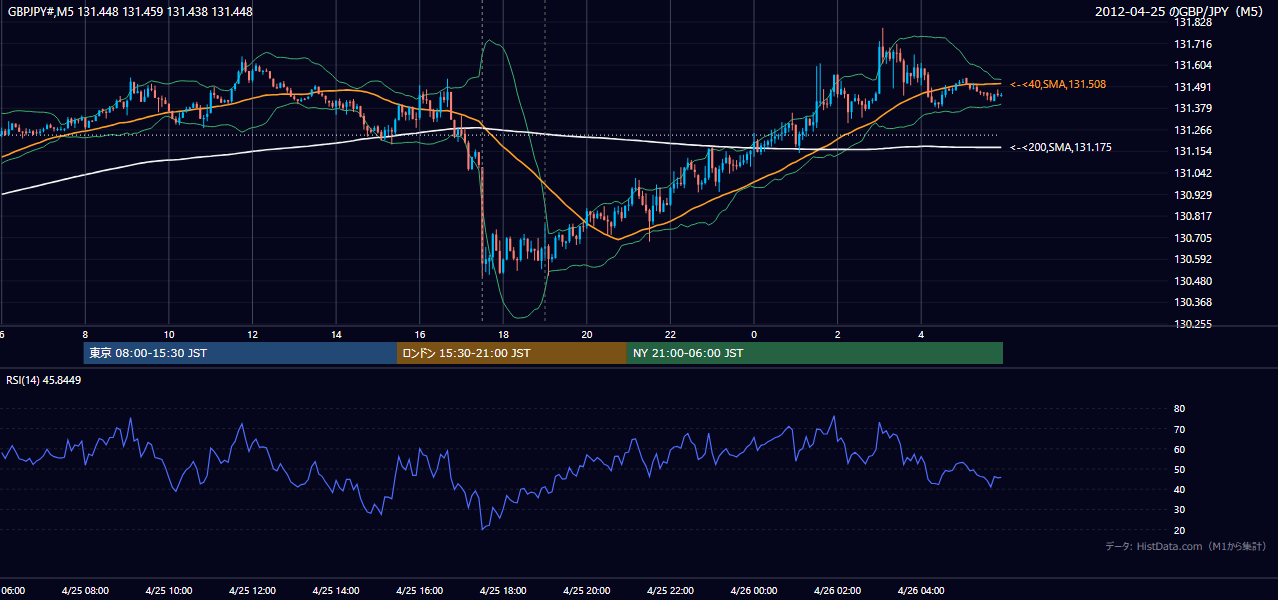This screenshot has height=600, width=1278.
Task: Click price axis value 131.154
Action: coord(1192,151)
